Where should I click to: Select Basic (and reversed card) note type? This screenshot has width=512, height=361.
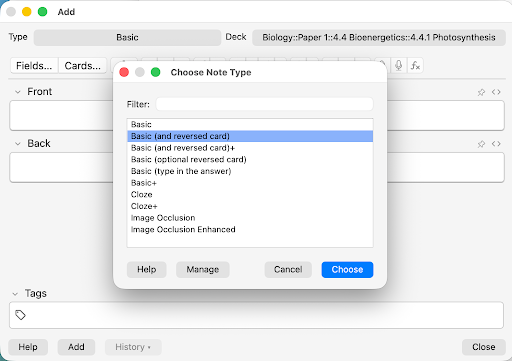point(250,136)
